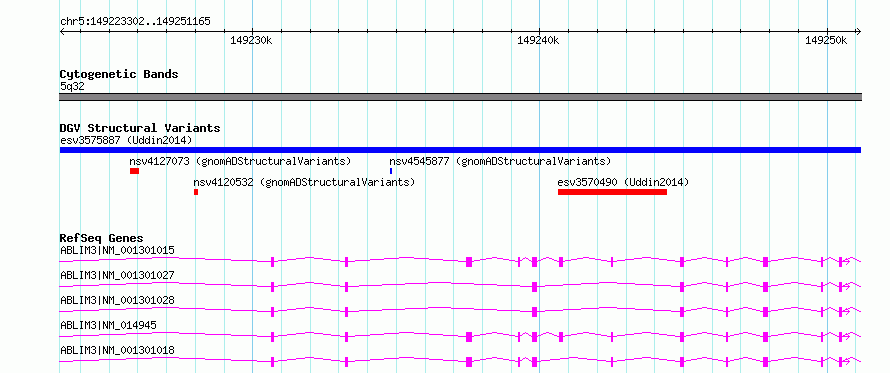
Task: Select the small red nsv4120532 variant marker
Action: [196, 192]
